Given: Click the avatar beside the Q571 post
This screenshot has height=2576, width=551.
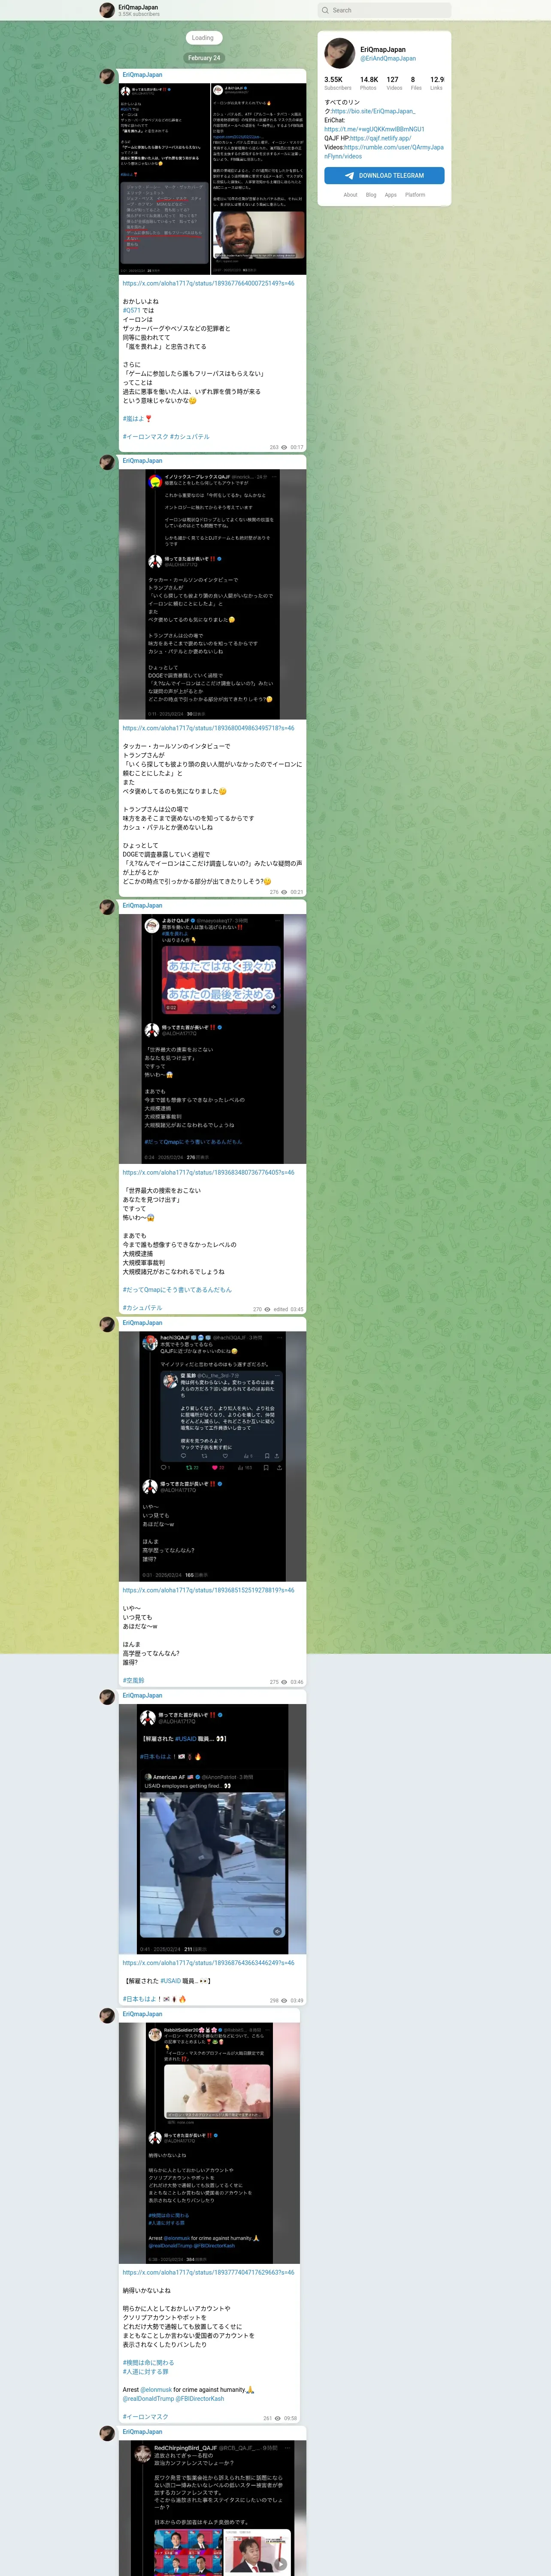Looking at the screenshot, I should click(107, 76).
